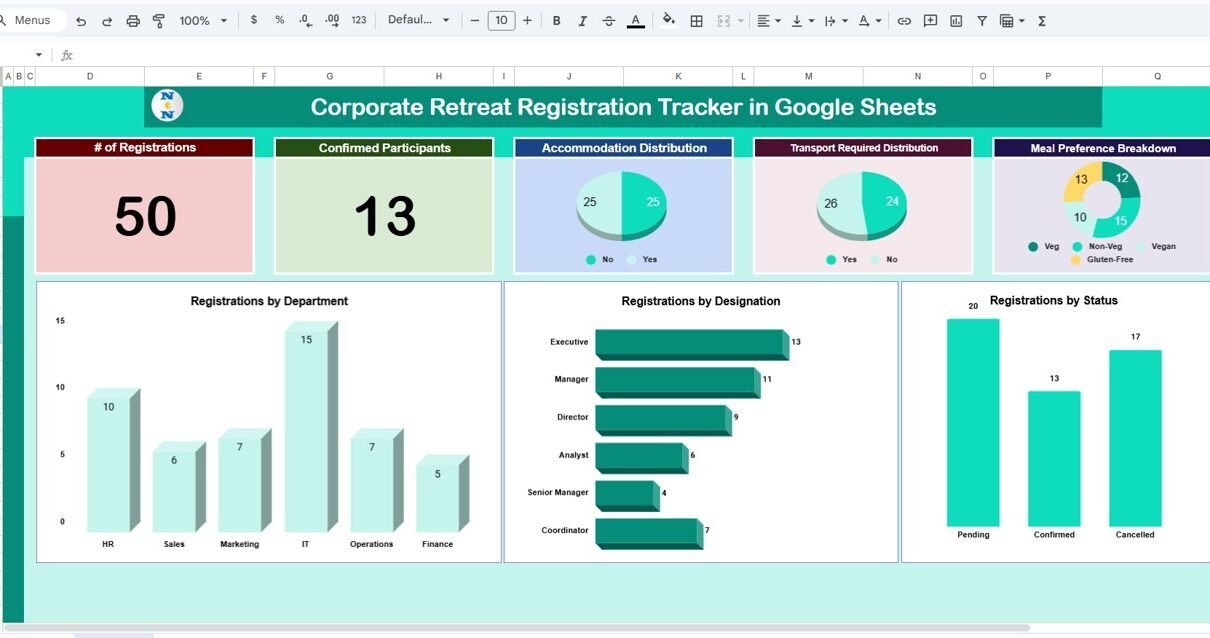Click Format as currency button
This screenshot has height=638, width=1210.
[254, 21]
